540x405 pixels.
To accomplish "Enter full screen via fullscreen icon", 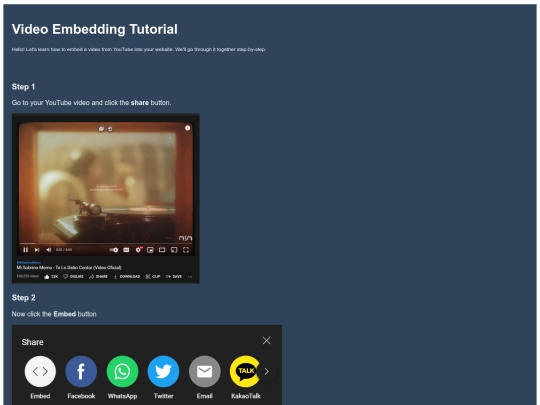I will tap(186, 250).
